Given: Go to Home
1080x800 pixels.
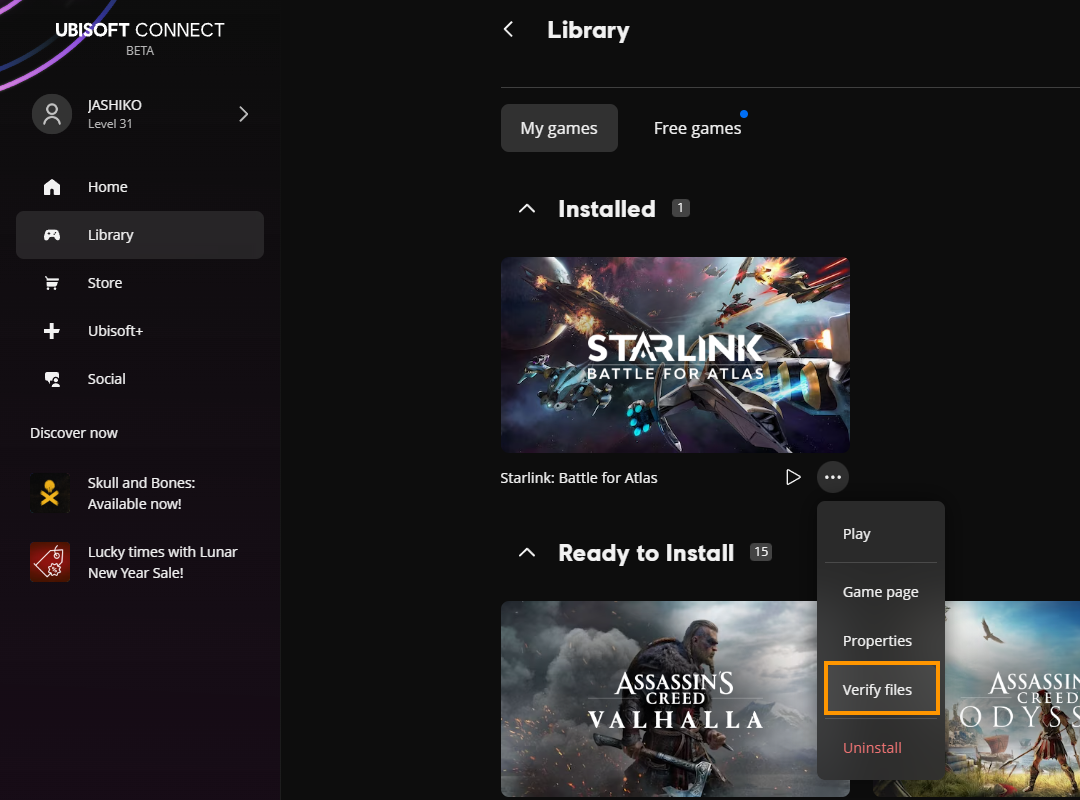Looking at the screenshot, I should pos(140,187).
